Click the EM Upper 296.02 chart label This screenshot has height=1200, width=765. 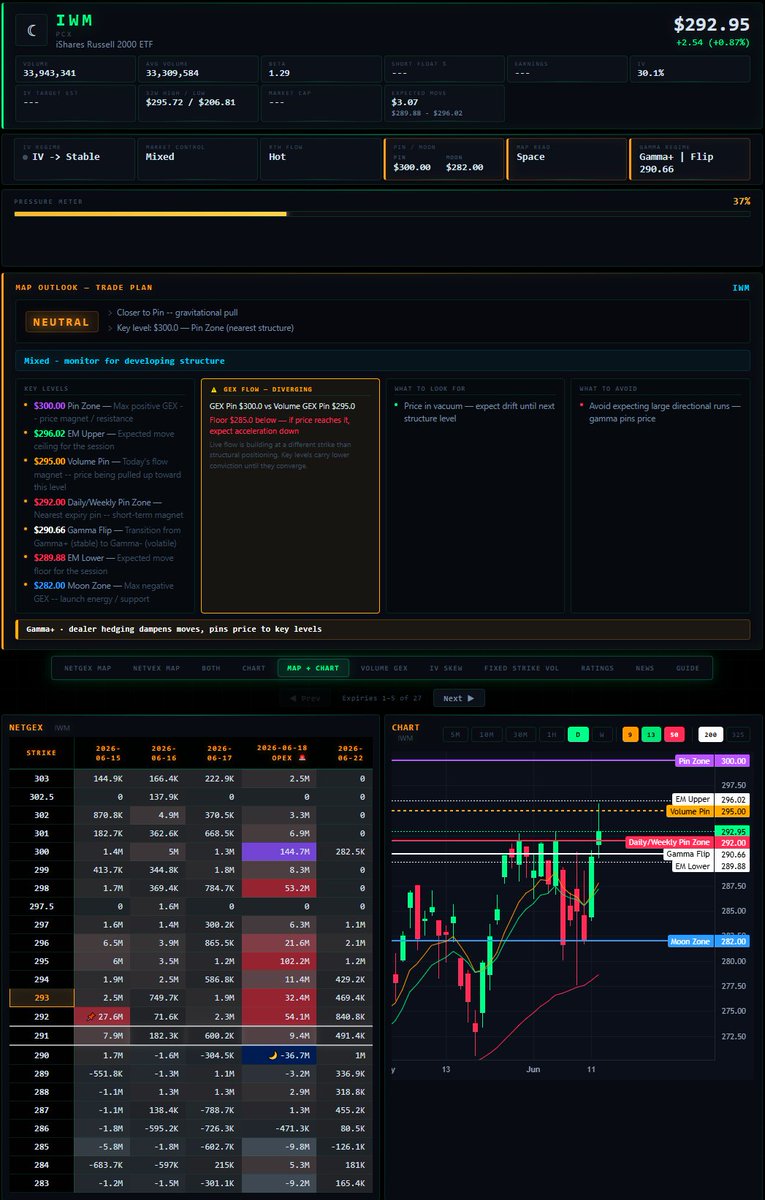coord(710,800)
